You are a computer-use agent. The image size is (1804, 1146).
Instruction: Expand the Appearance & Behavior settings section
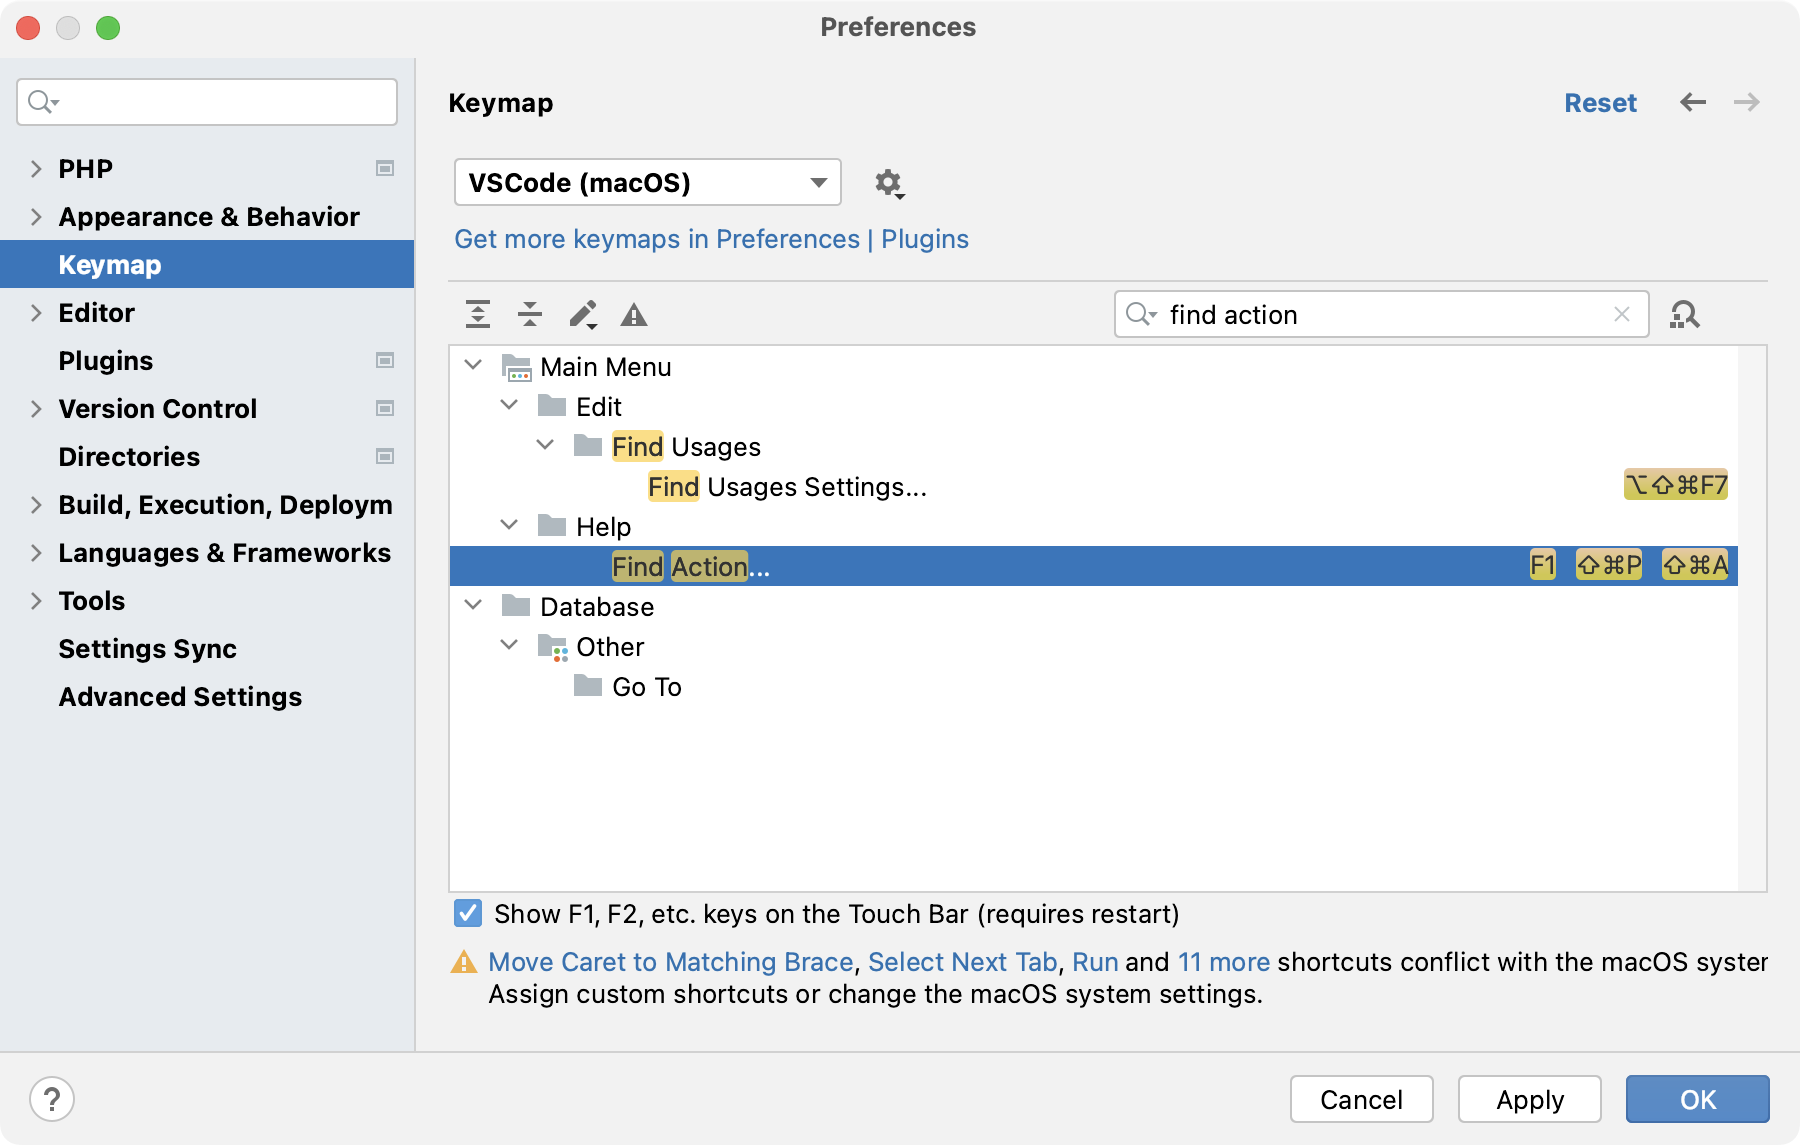pos(37,217)
